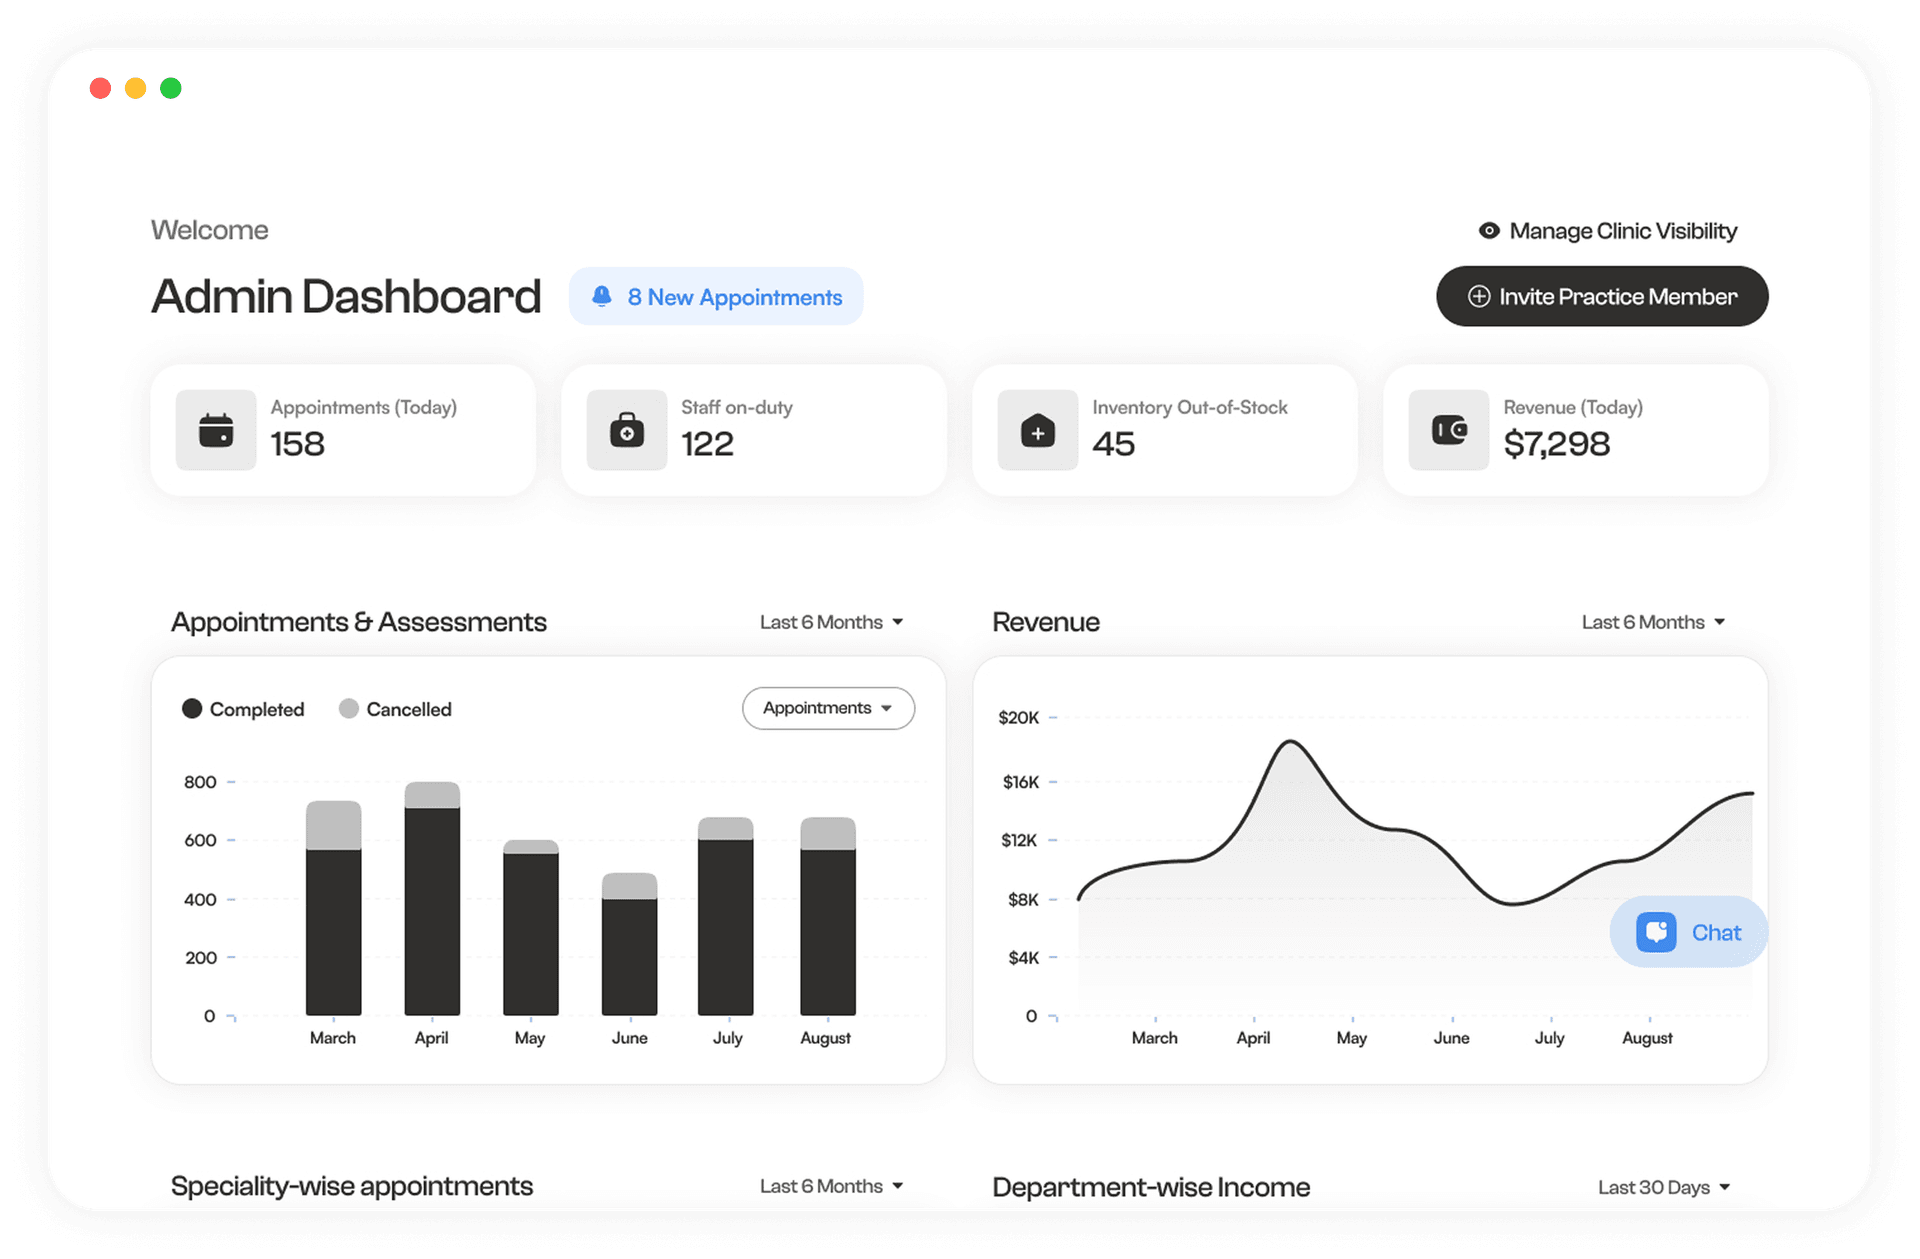This screenshot has height=1259, width=1920.
Task: Toggle the Completed legend series
Action: point(256,709)
